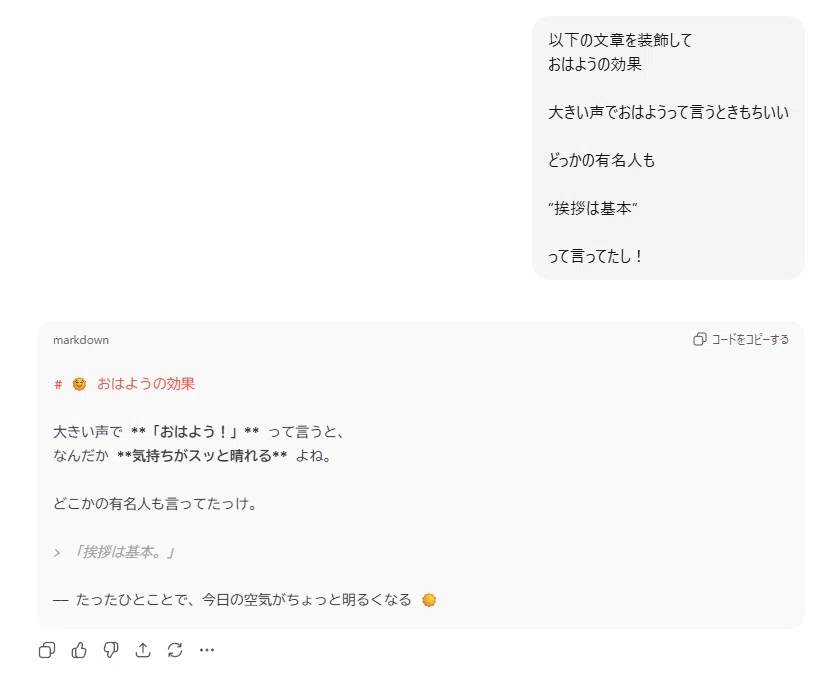Click the quoted "挨拶は基本" in user message
The image size is (837, 675).
tap(593, 208)
